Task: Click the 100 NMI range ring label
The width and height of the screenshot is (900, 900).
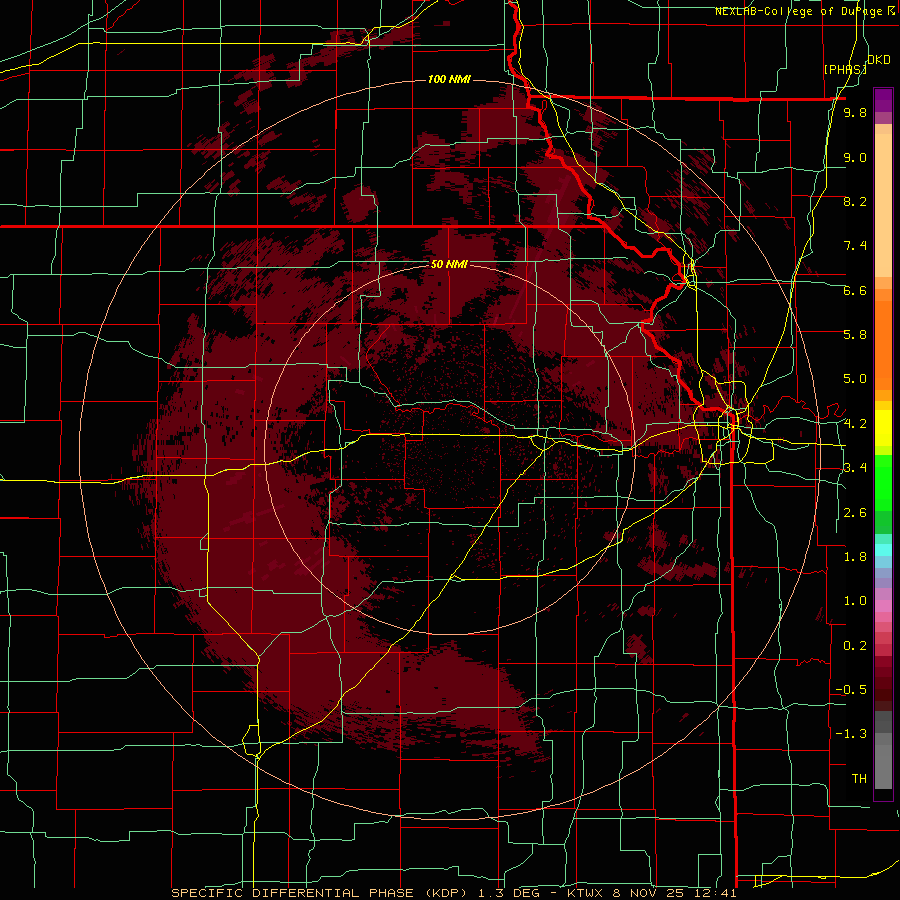Action: coord(449,79)
